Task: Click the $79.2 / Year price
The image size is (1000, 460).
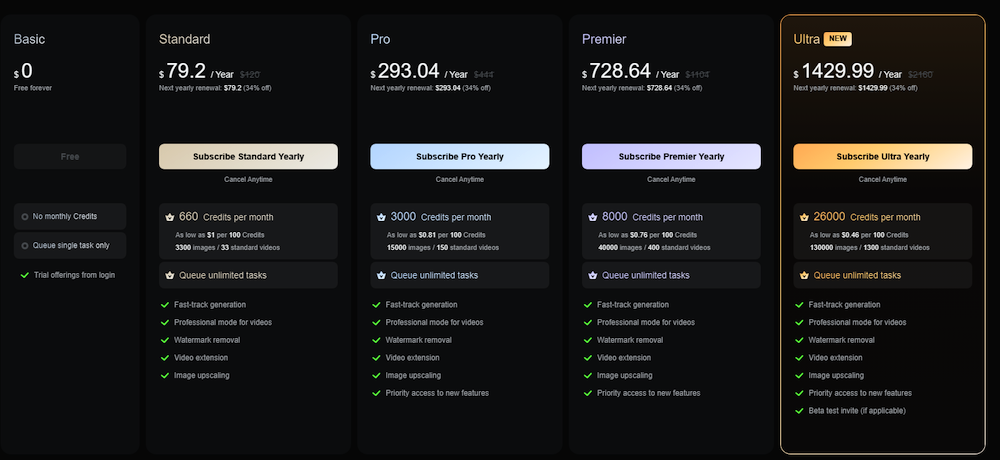Action: pos(196,71)
